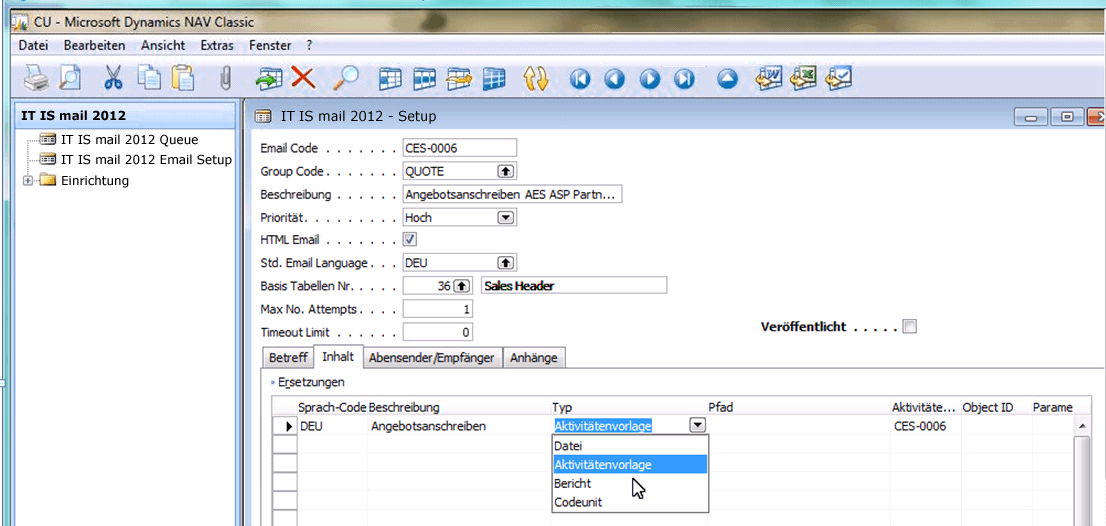Viewport: 1106px width, 526px height.
Task: Switch to the Anhänge tab
Action: tap(534, 357)
